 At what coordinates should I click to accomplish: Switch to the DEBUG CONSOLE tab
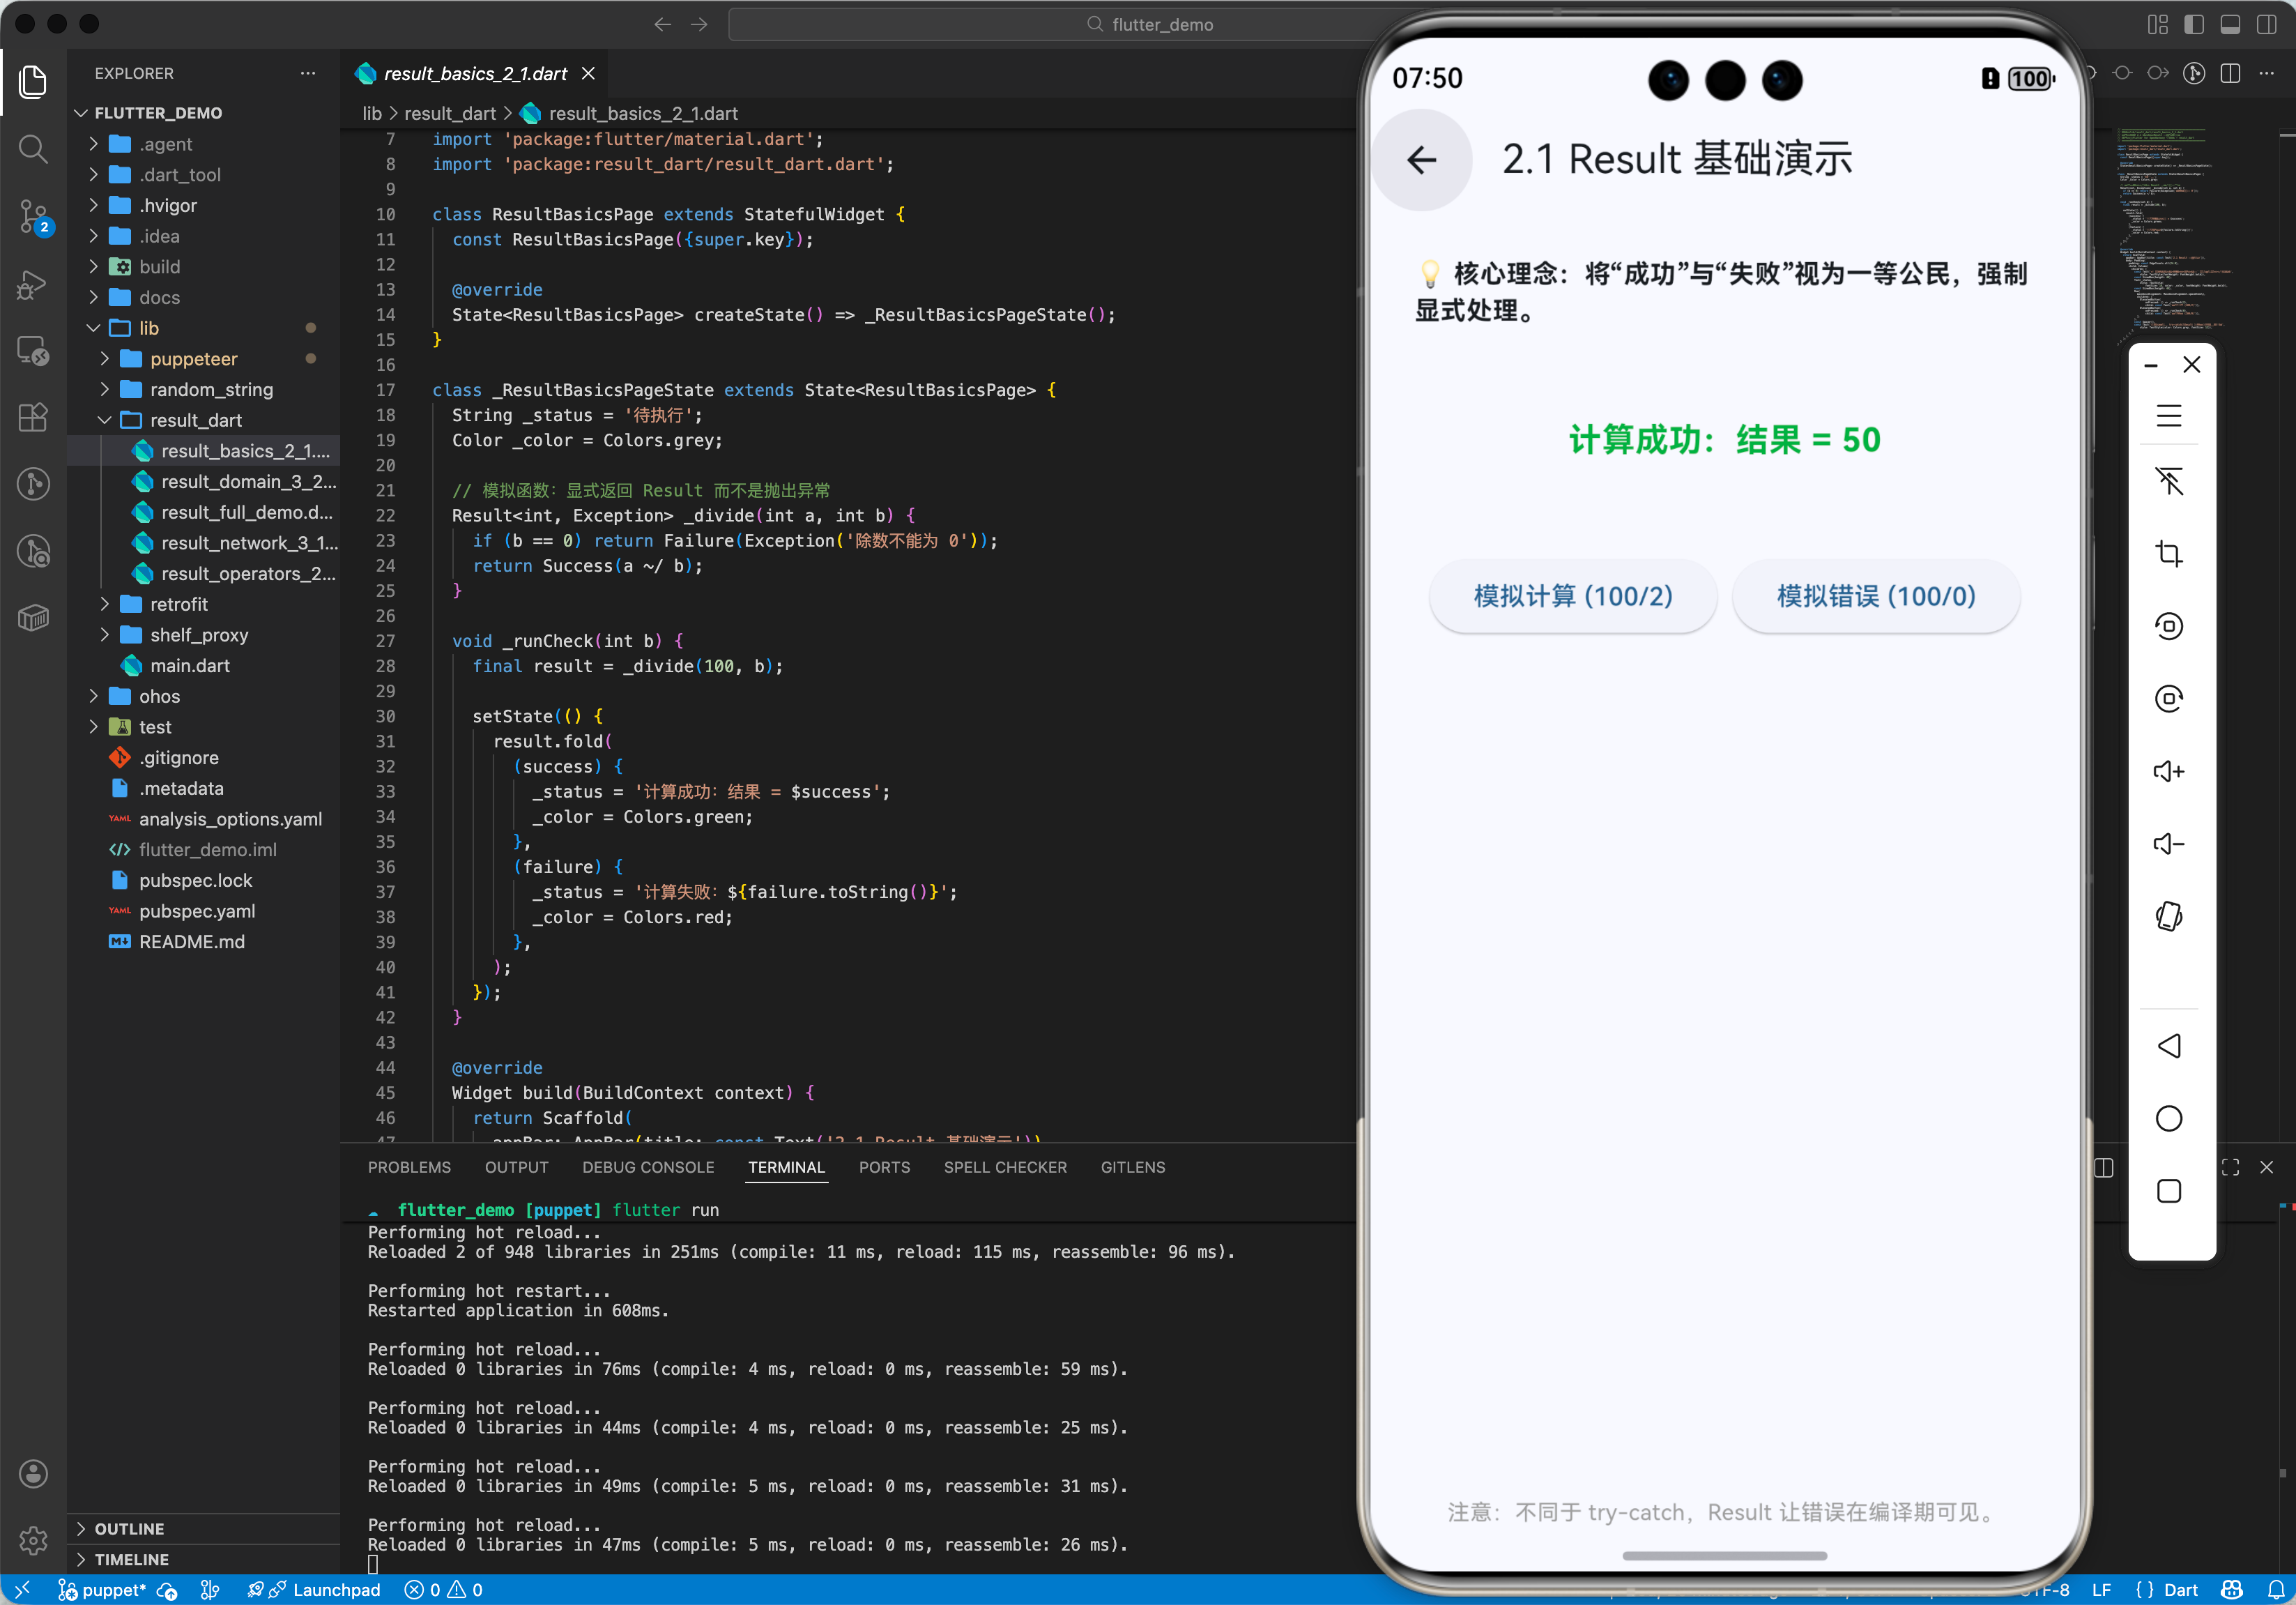click(x=648, y=1167)
